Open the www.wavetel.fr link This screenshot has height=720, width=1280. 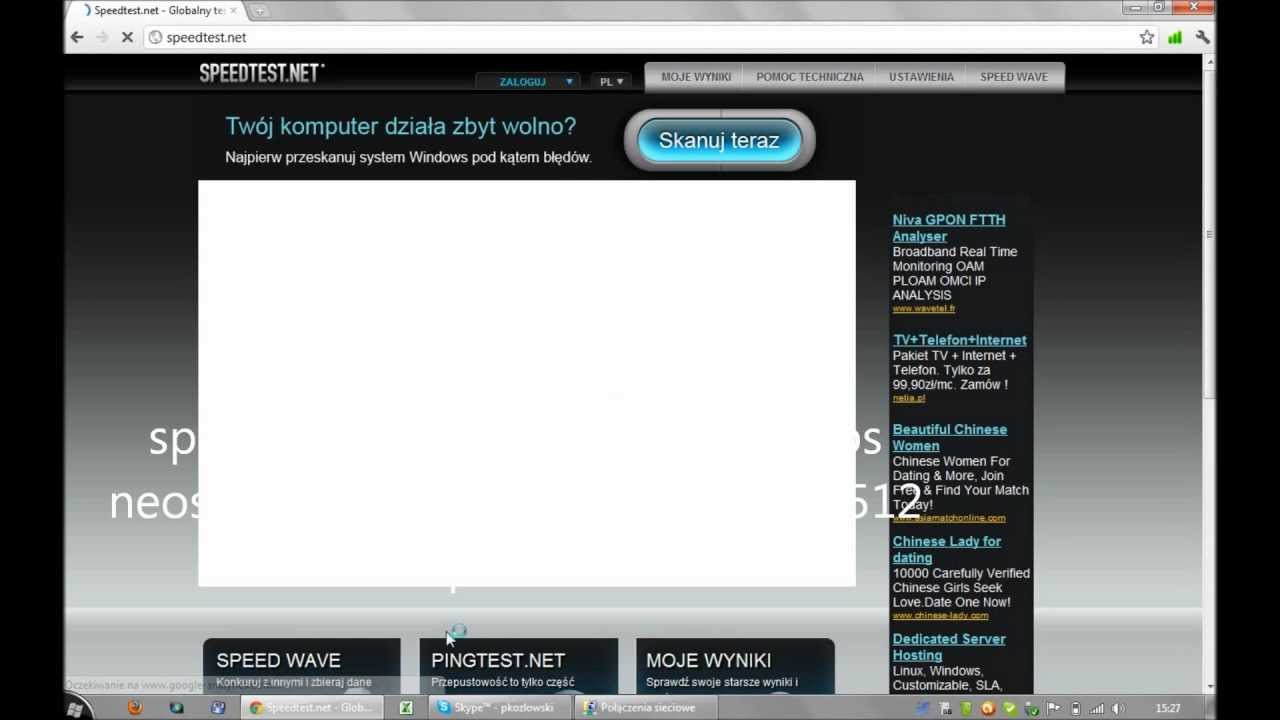click(x=924, y=309)
